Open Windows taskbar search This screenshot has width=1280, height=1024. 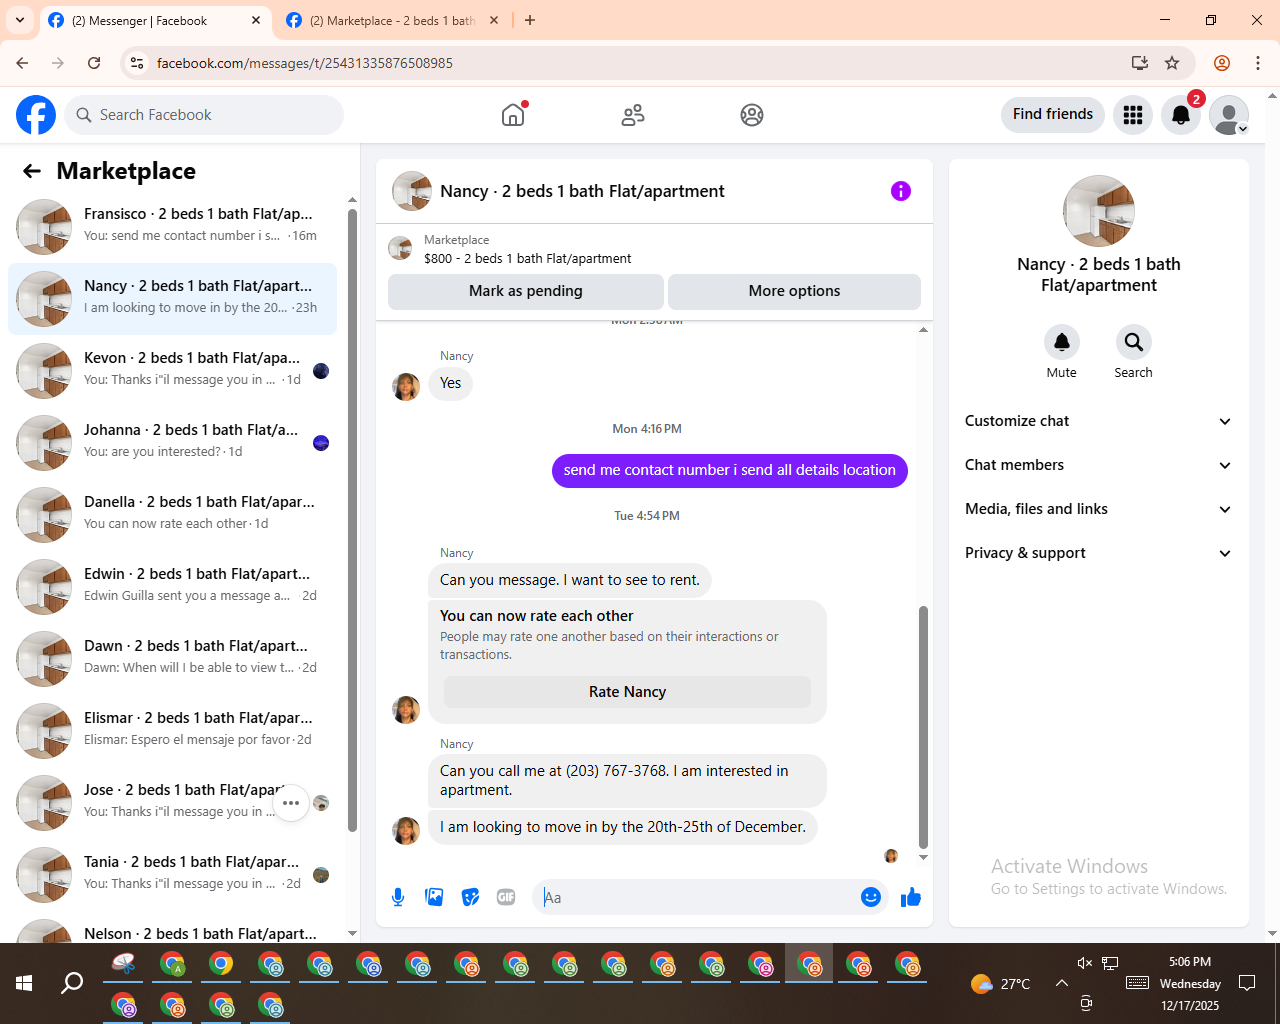pos(72,983)
